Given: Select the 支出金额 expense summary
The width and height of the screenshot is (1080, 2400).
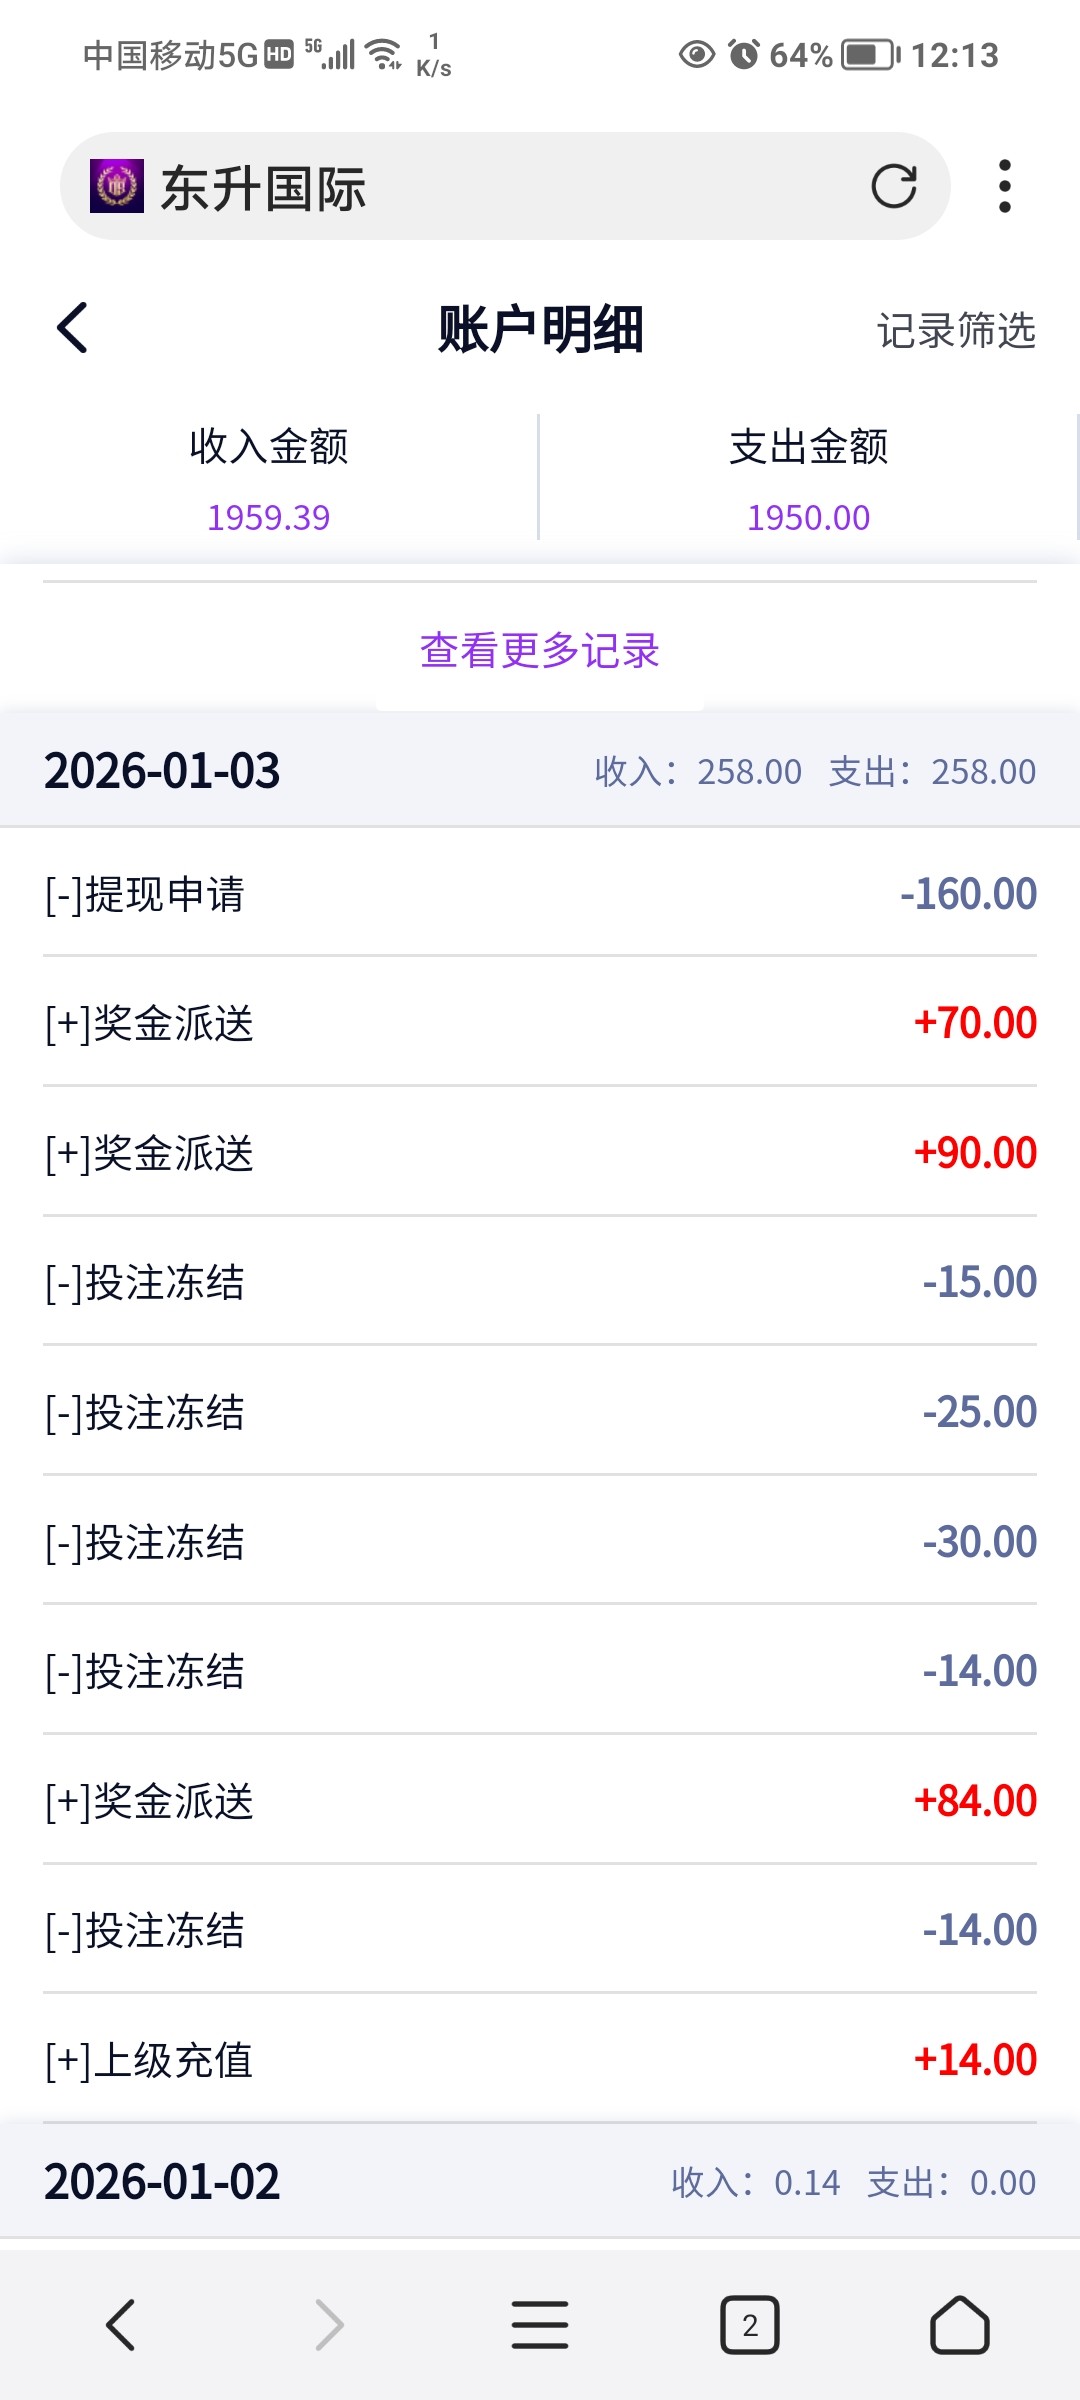Looking at the screenshot, I should [x=808, y=478].
